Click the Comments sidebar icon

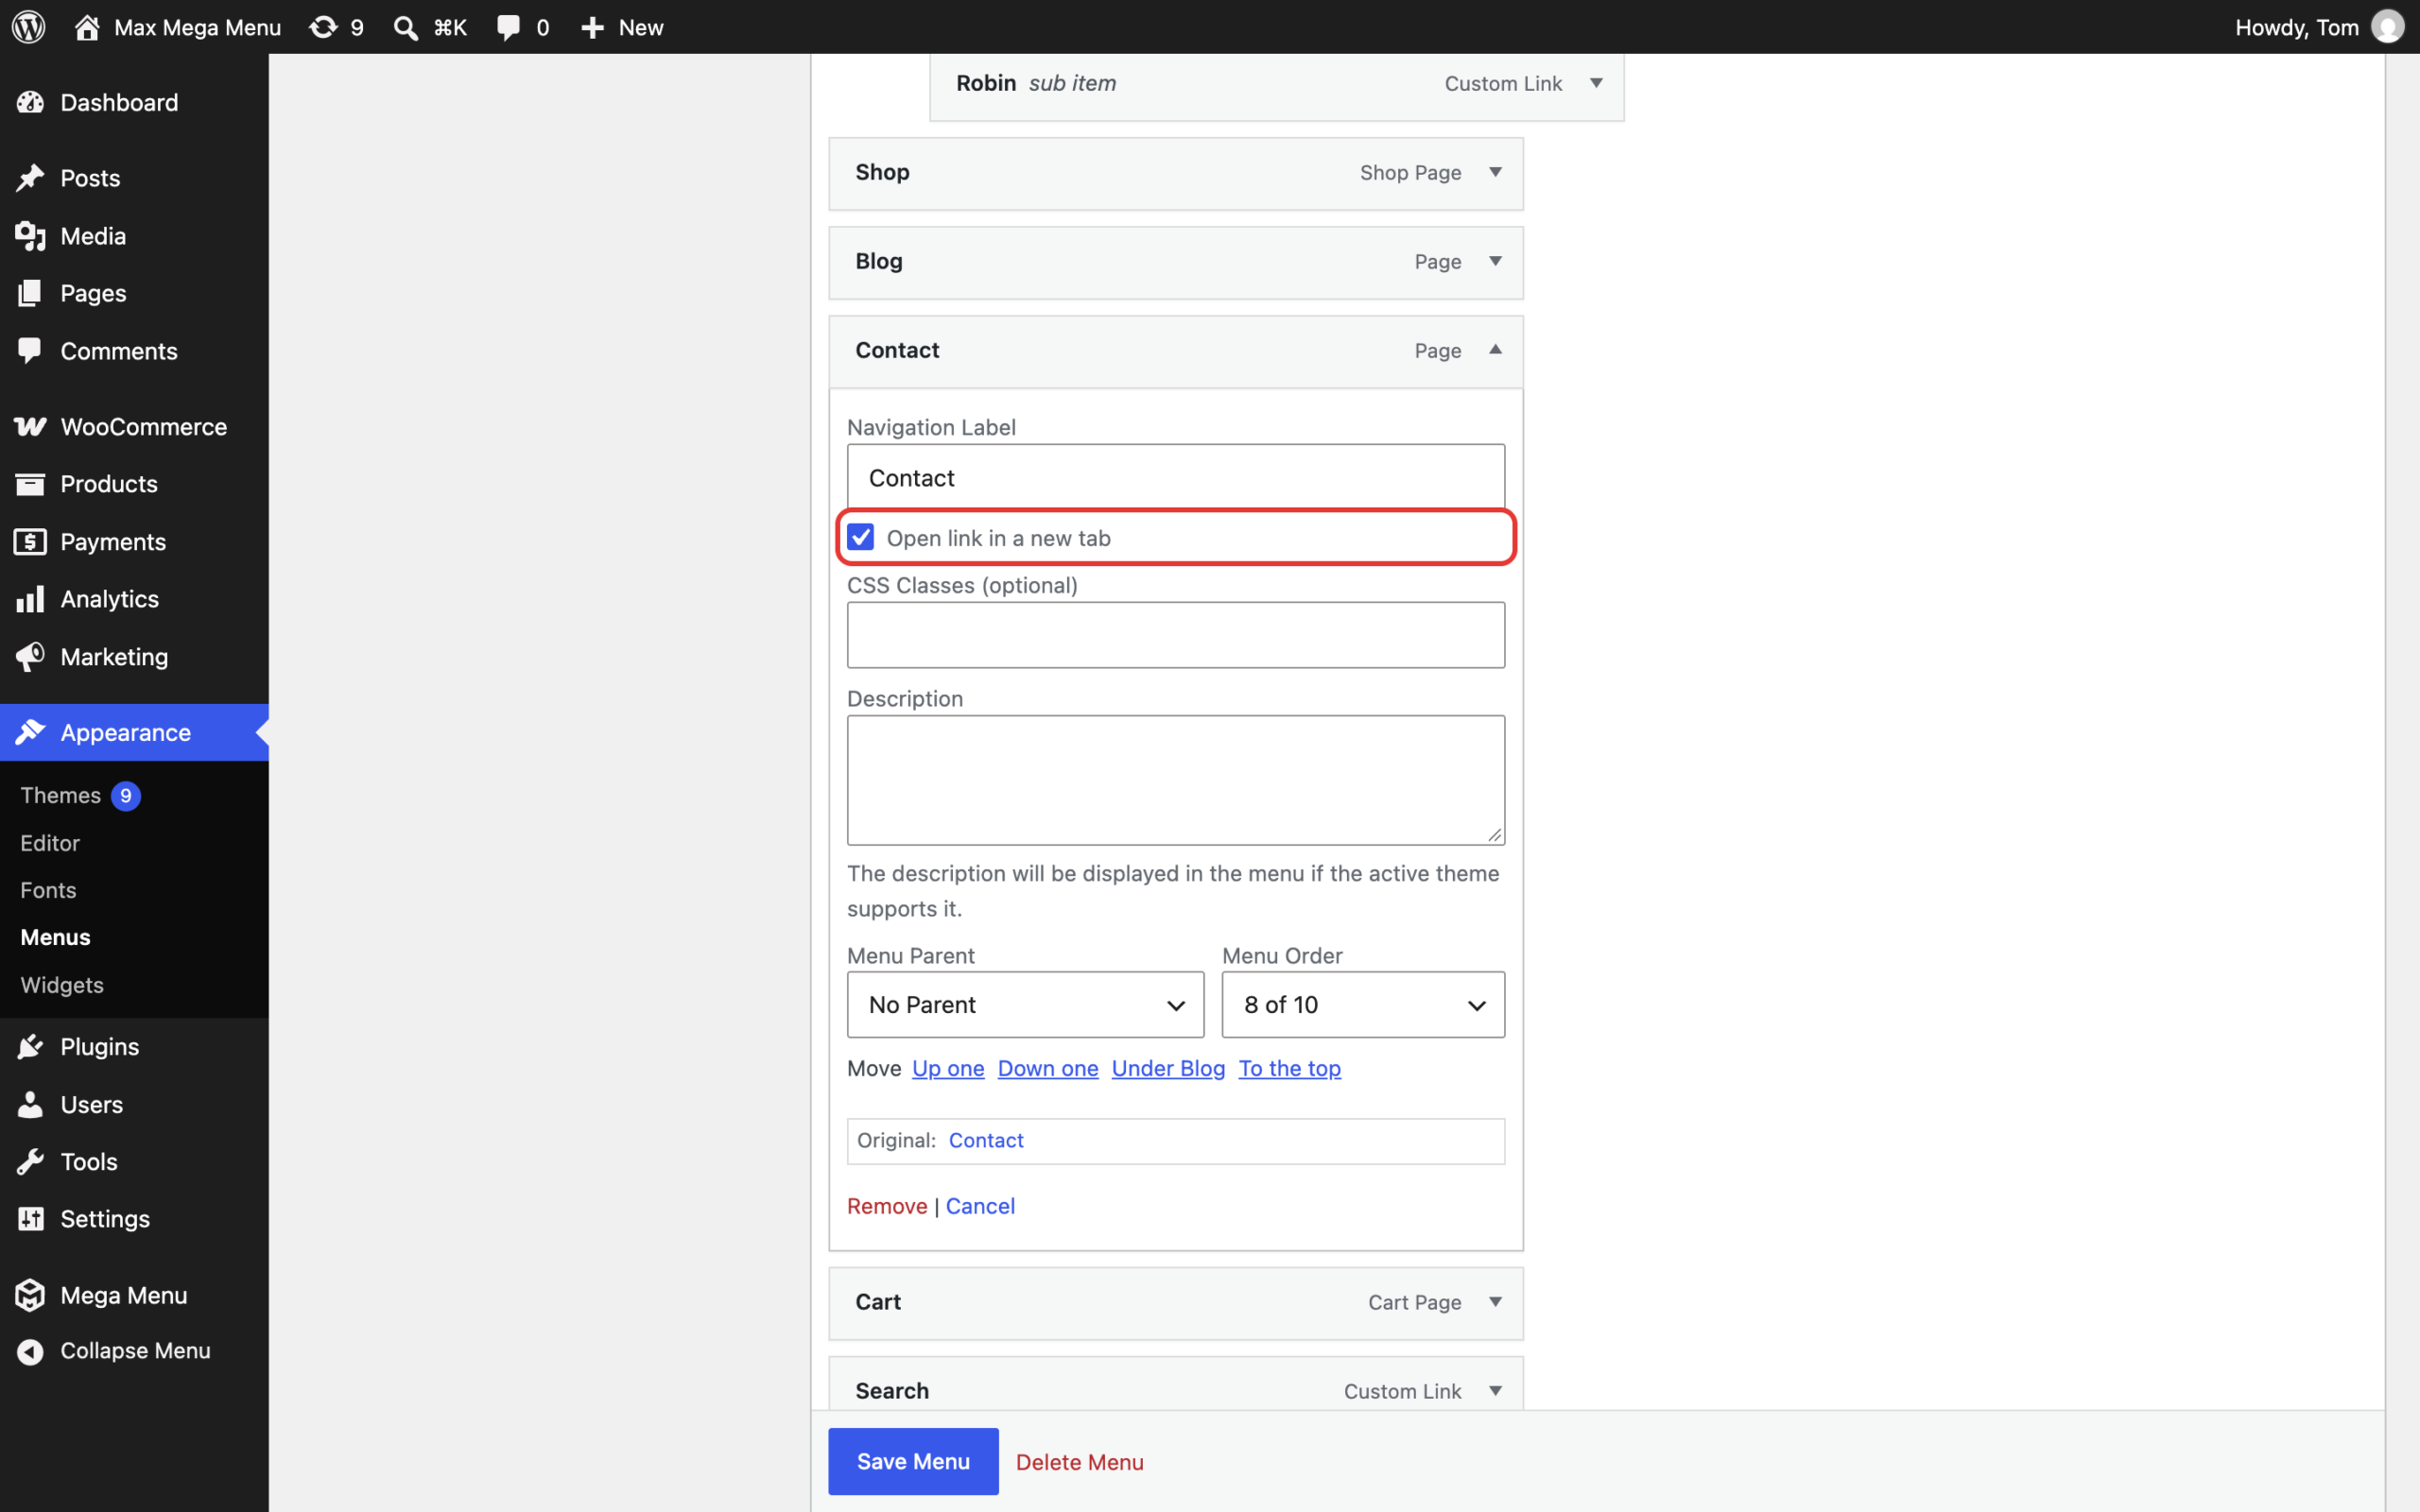pyautogui.click(x=30, y=351)
